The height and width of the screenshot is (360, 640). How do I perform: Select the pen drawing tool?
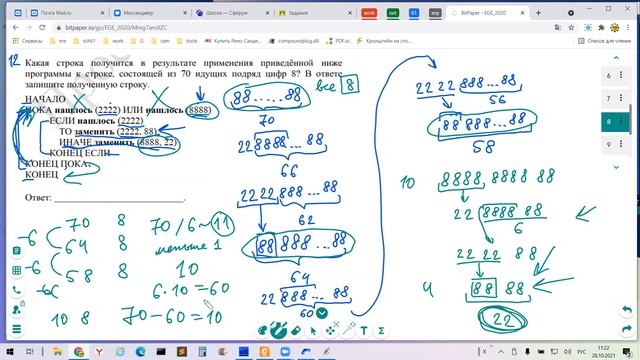pyautogui.click(x=278, y=330)
